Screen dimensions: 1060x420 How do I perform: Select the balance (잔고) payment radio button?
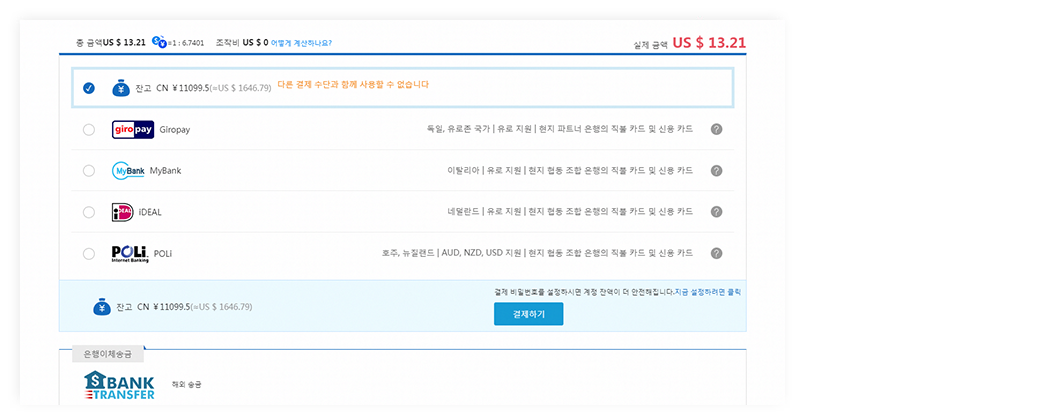89,88
